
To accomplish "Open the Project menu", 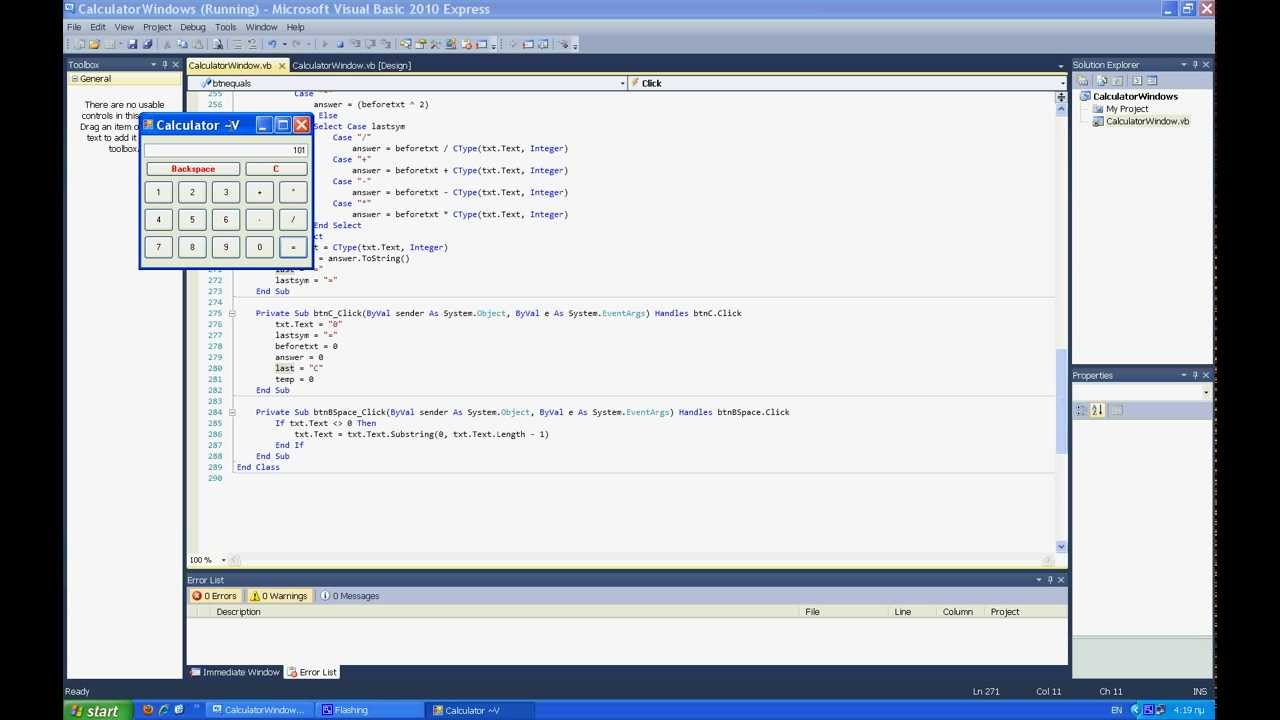I will pos(157,27).
